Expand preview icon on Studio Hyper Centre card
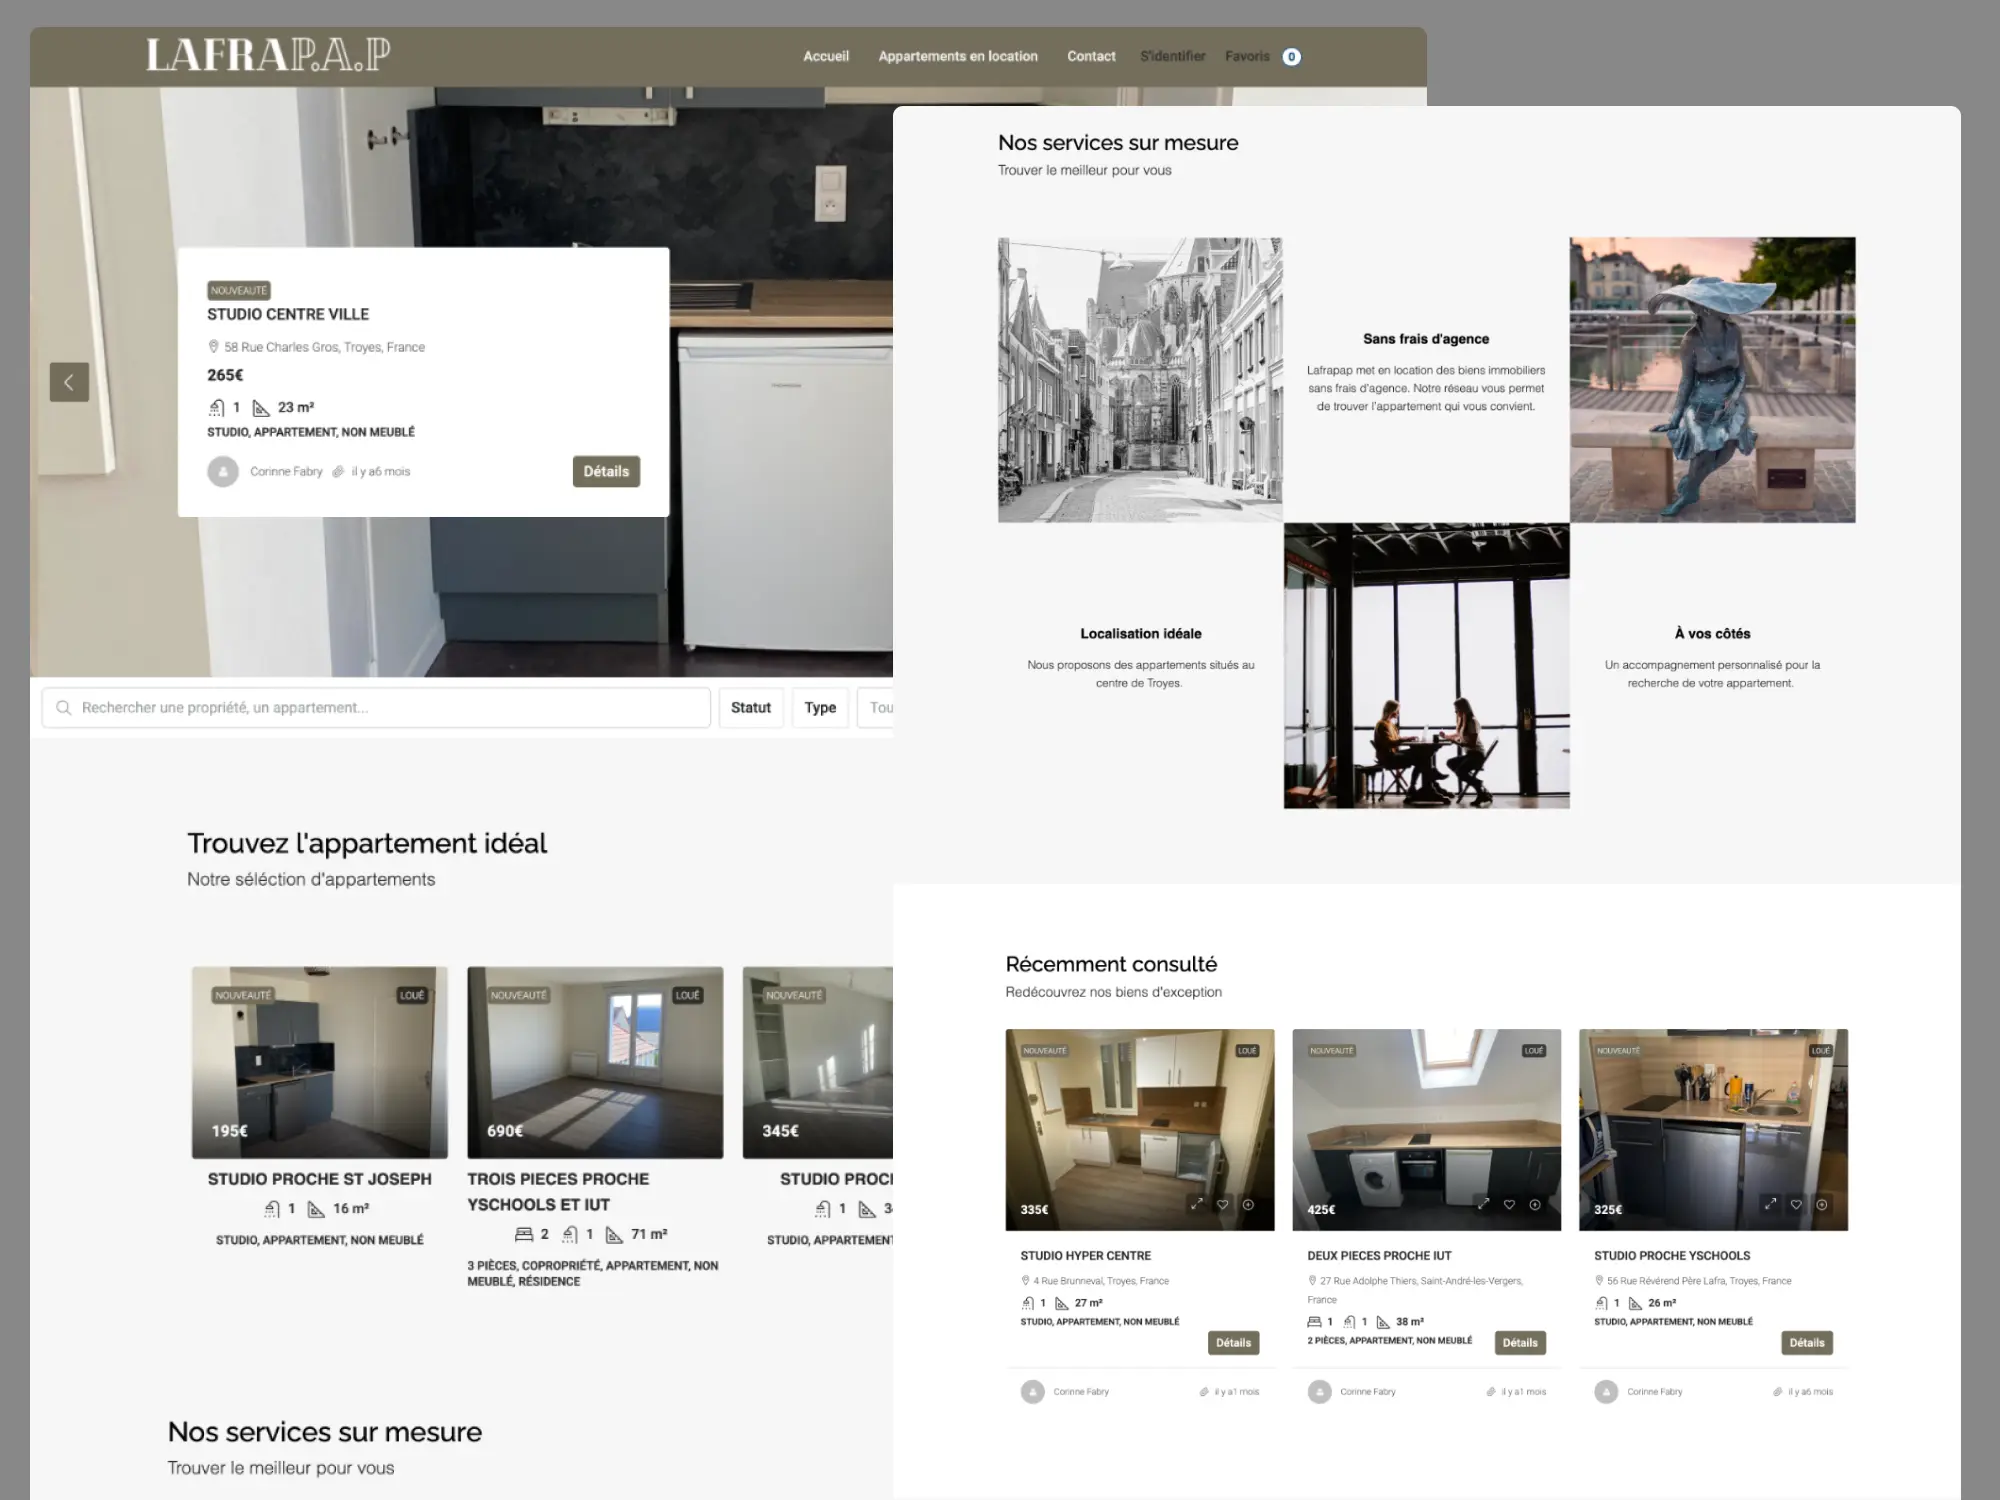2000x1500 pixels. click(x=1196, y=1204)
